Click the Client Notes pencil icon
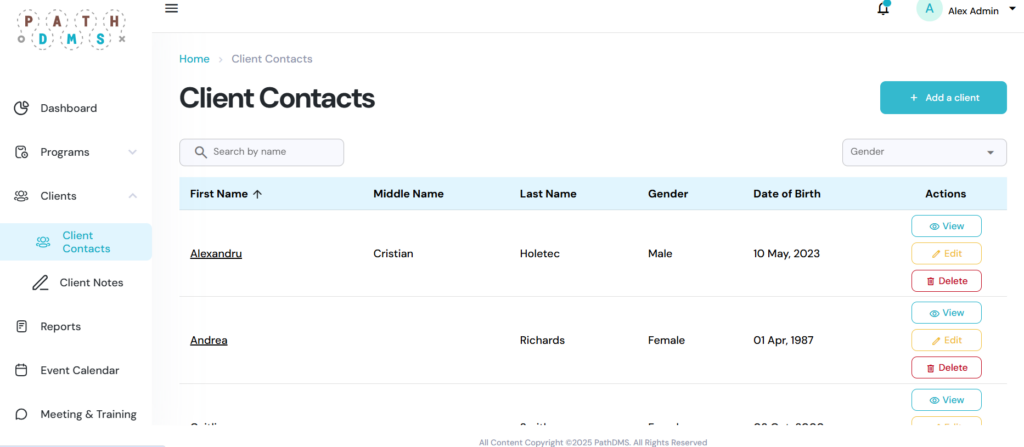This screenshot has height=447, width=1024. click(40, 283)
